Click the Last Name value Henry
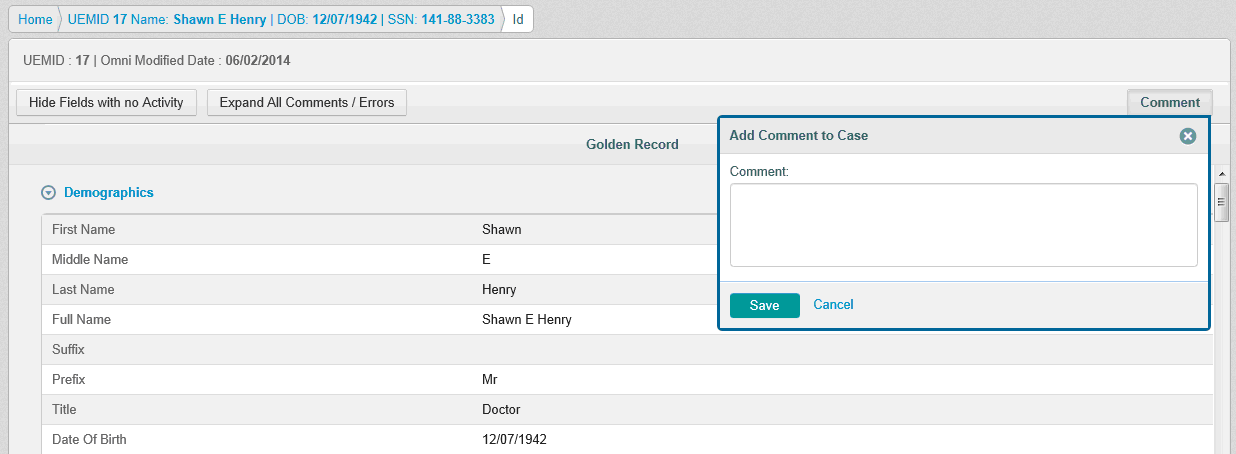1236x454 pixels. point(499,290)
